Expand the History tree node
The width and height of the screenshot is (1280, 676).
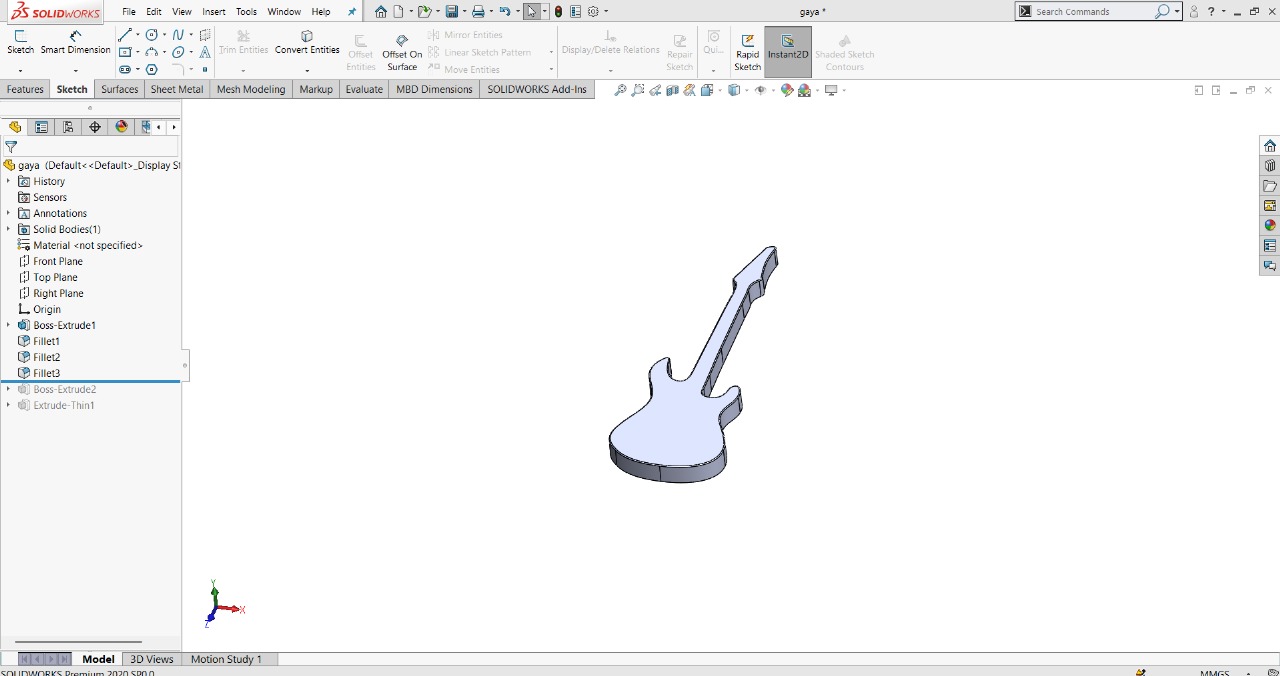pyautogui.click(x=8, y=181)
